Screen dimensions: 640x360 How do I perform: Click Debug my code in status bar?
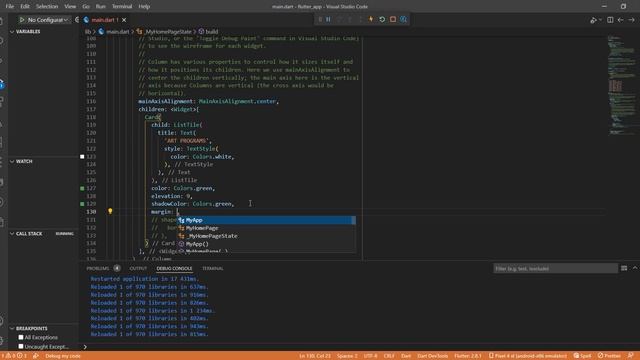point(63,356)
